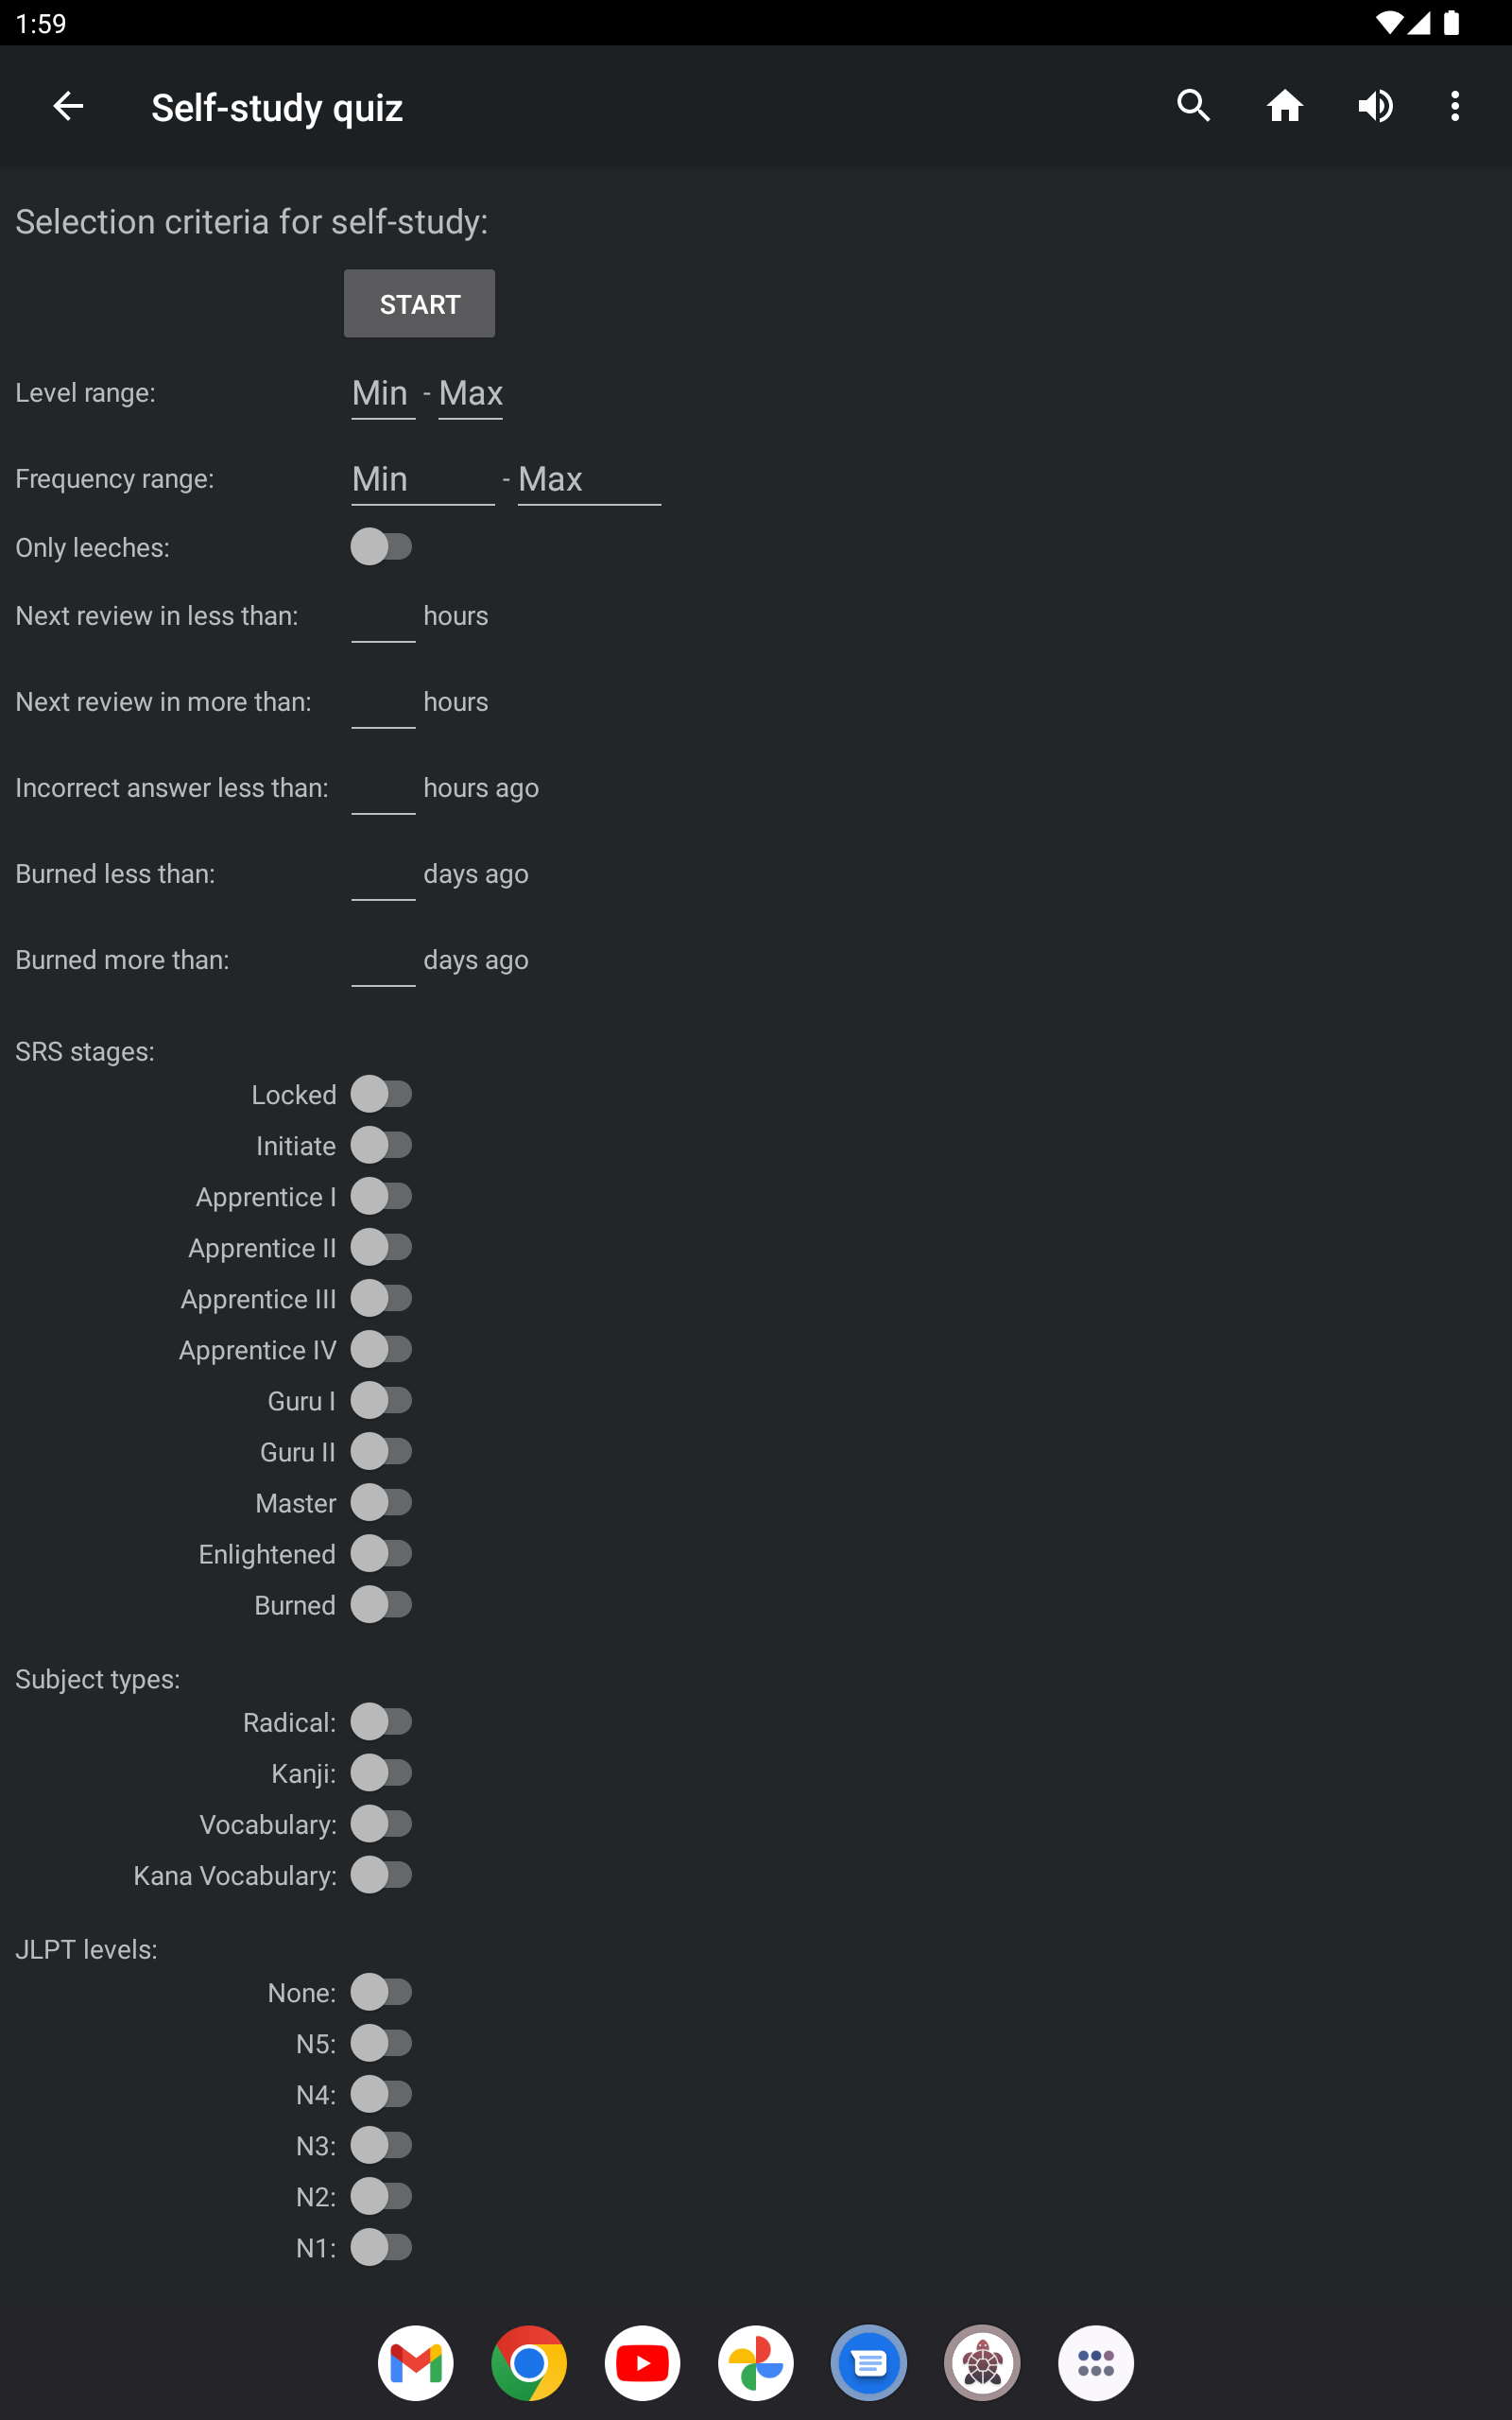Screen dimensions: 1512x2420
Task: Turn on the Kanji subject type
Action: (x=382, y=1773)
